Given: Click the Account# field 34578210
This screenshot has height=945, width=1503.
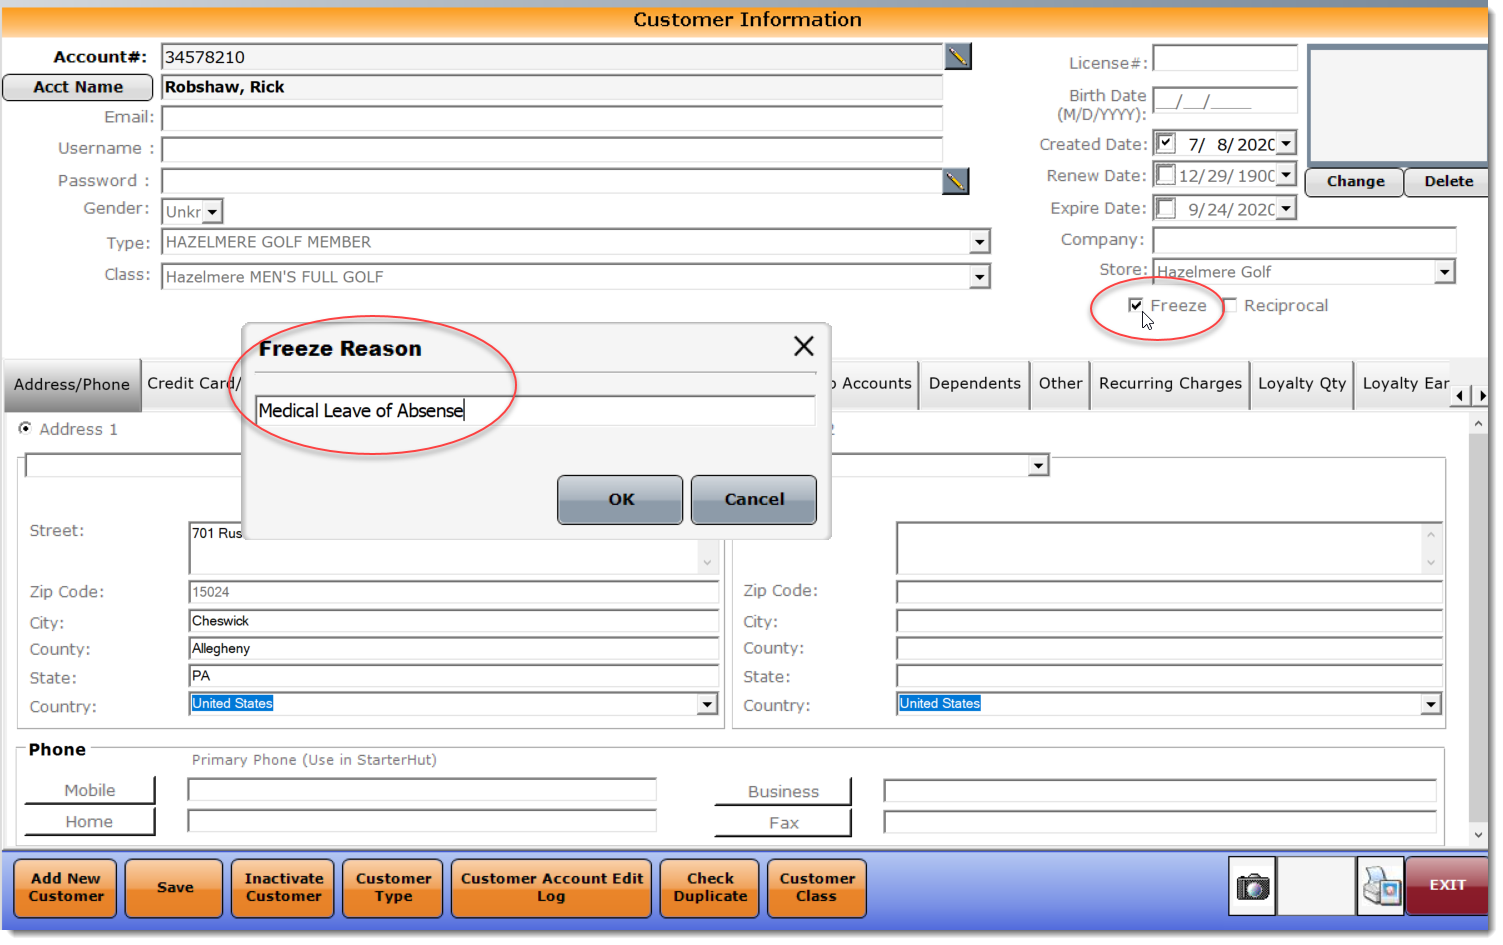Looking at the screenshot, I should point(552,57).
